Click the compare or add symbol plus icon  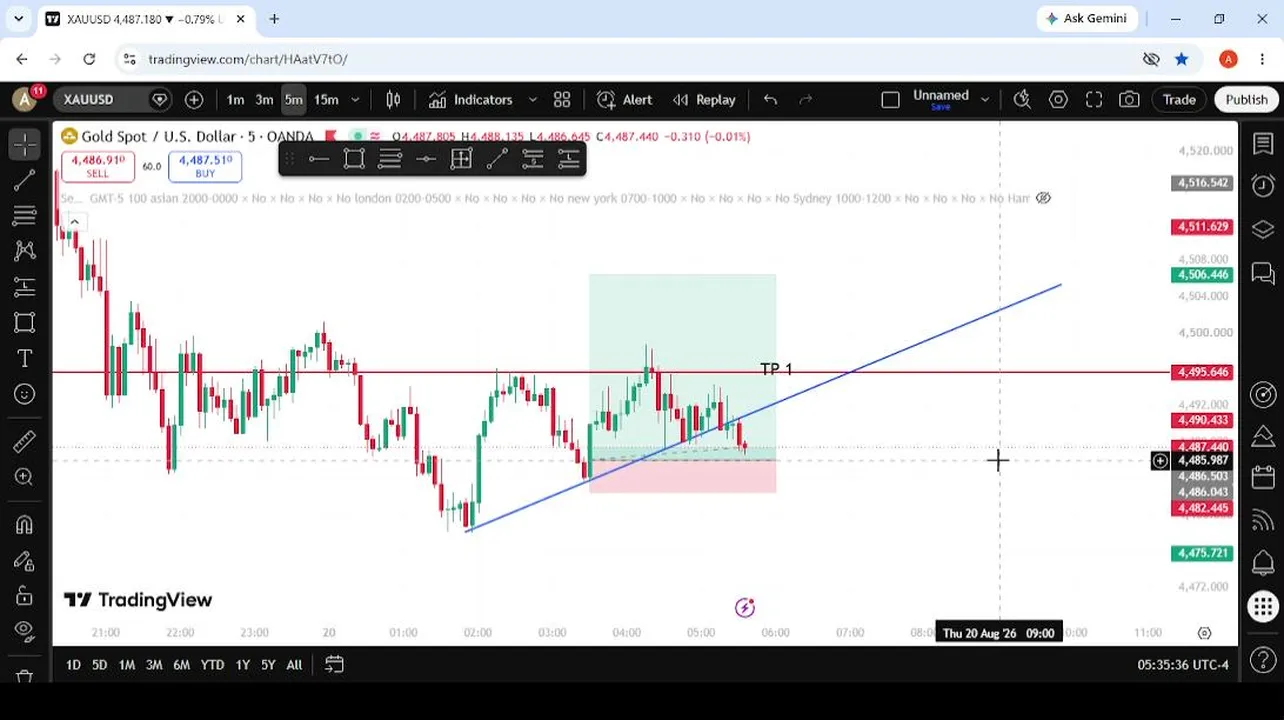(194, 99)
